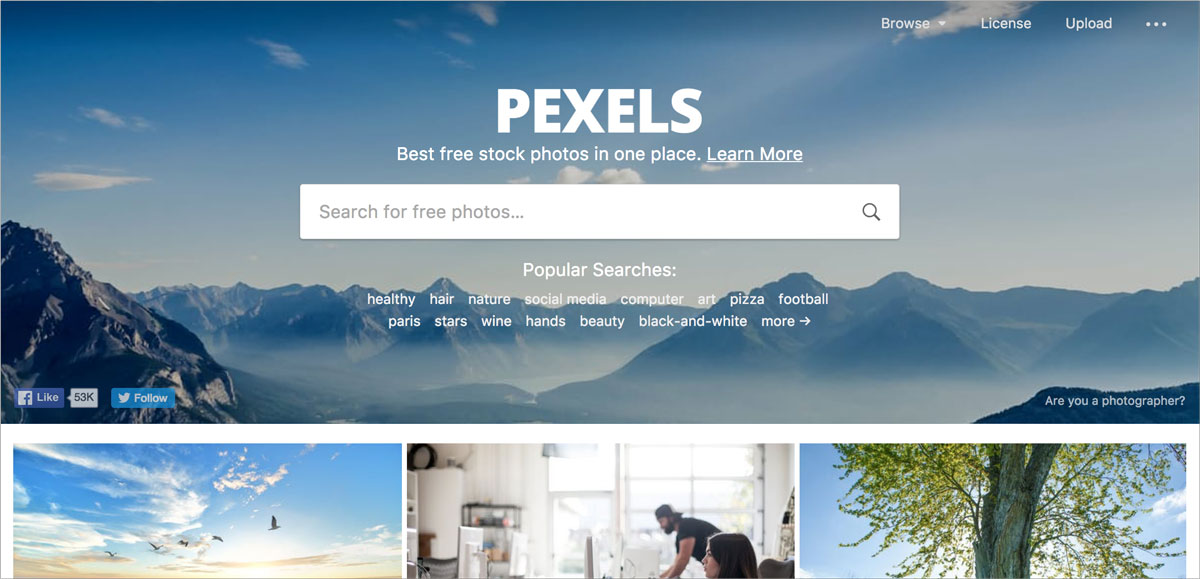Click 'Are you a photographer?' link

pos(1115,400)
